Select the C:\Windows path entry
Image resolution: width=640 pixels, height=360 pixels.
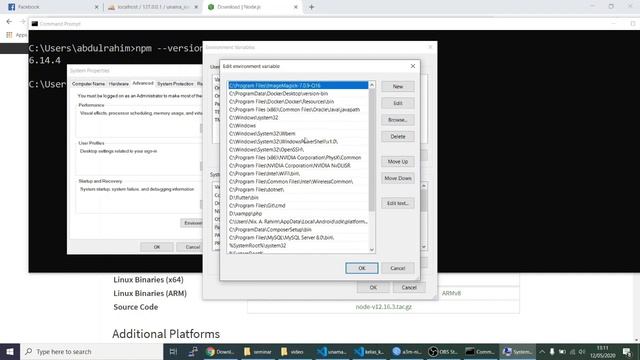pos(298,126)
